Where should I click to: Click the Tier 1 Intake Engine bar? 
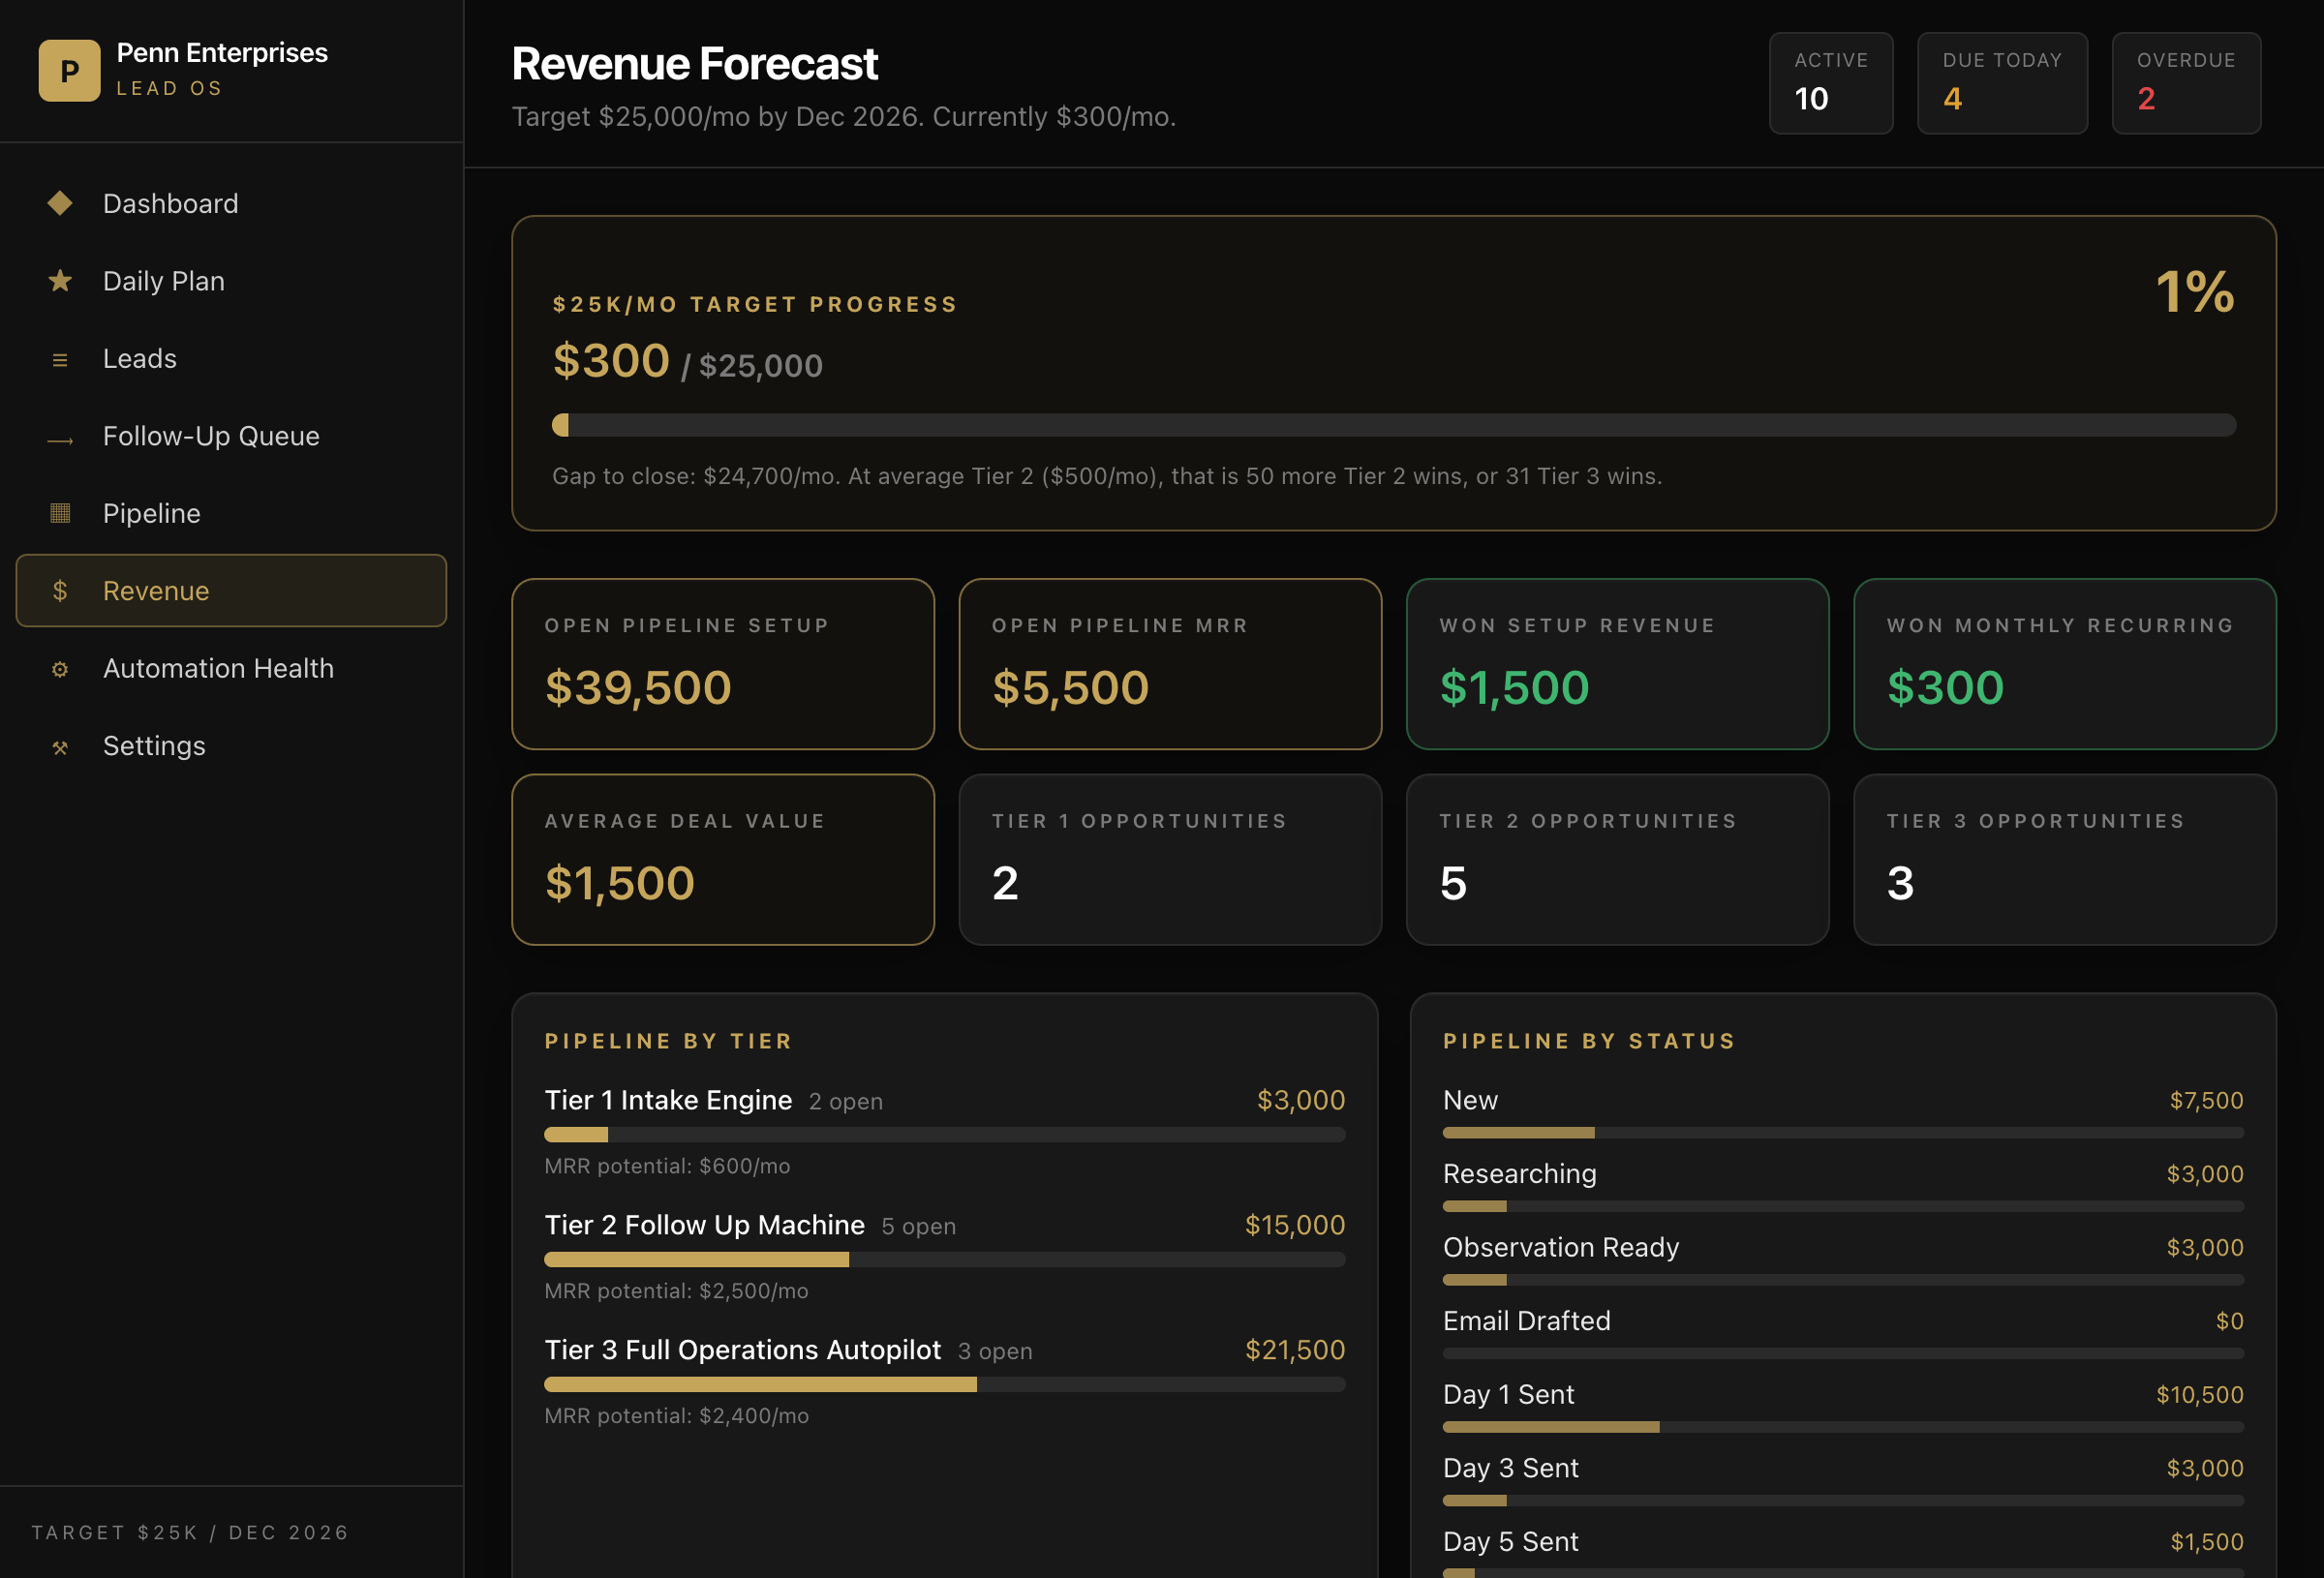pyautogui.click(x=945, y=1135)
